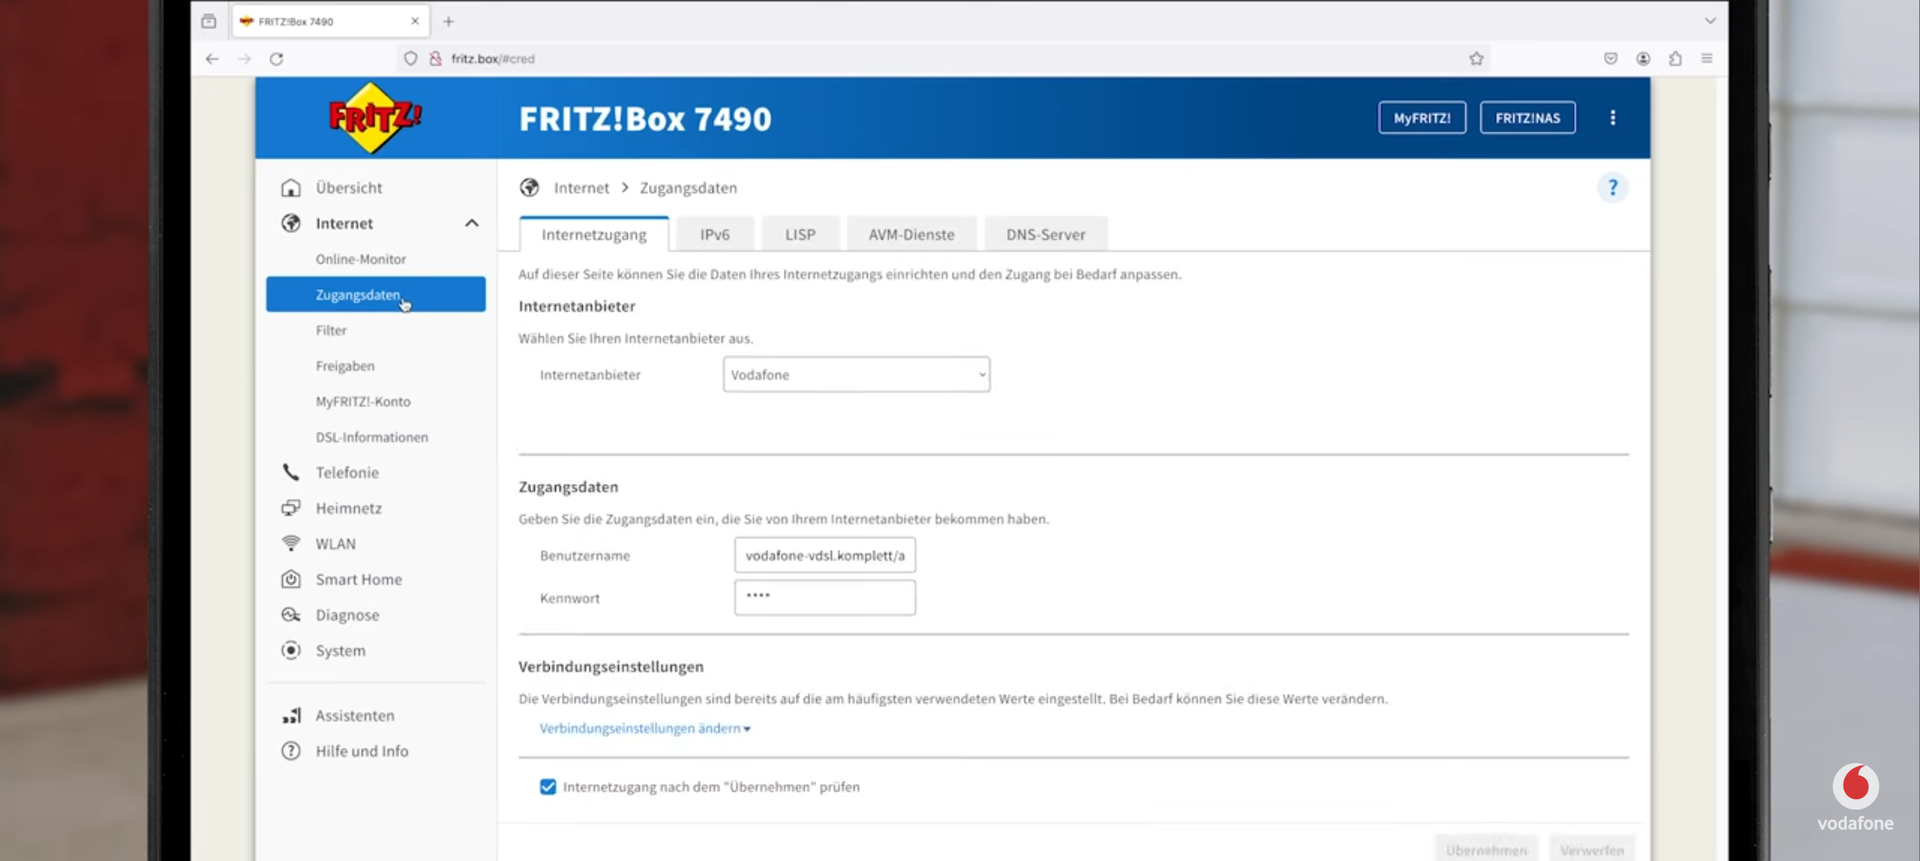
Task: Click the FRITZ!NAS button
Action: point(1527,118)
